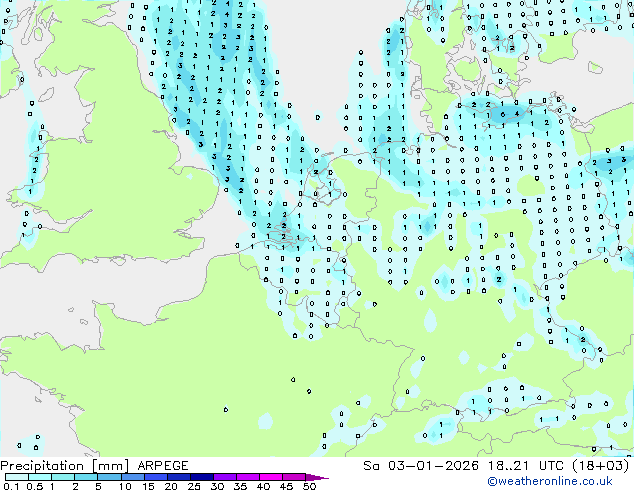Image resolution: width=634 pixels, height=490 pixels.
Task: Click the '25' legend scale label
Action: coord(194,486)
